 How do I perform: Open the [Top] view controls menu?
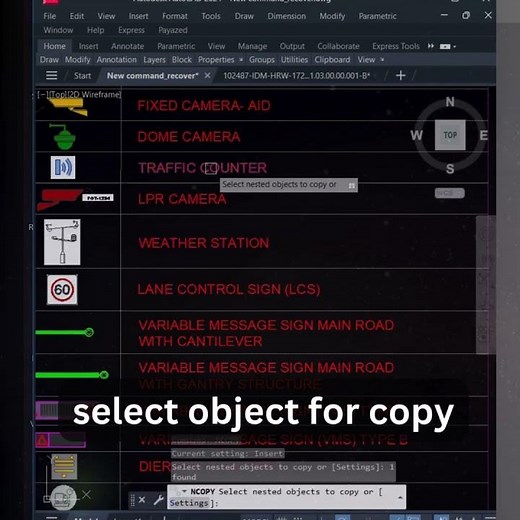click(x=58, y=95)
